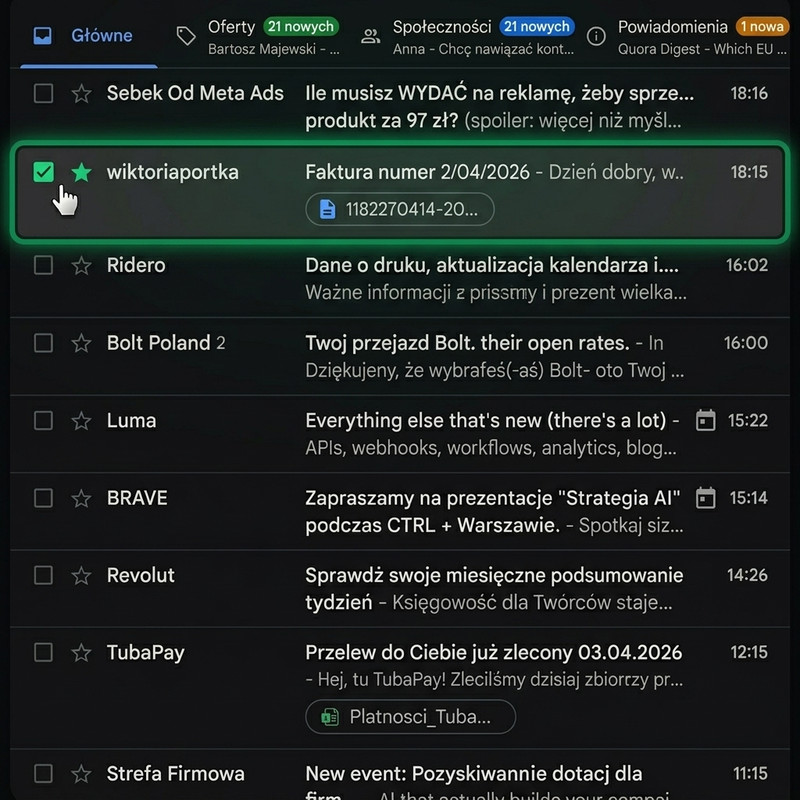Click sender name 'Revolut'
This screenshot has height=800, width=800.
[140, 576]
